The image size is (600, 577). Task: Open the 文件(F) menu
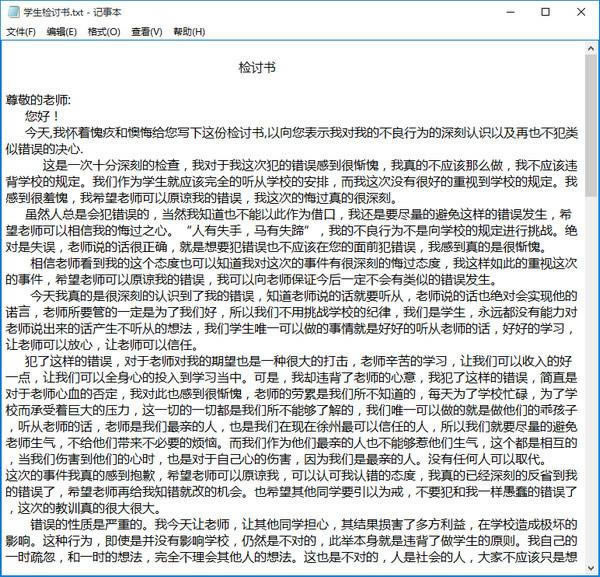pos(21,32)
